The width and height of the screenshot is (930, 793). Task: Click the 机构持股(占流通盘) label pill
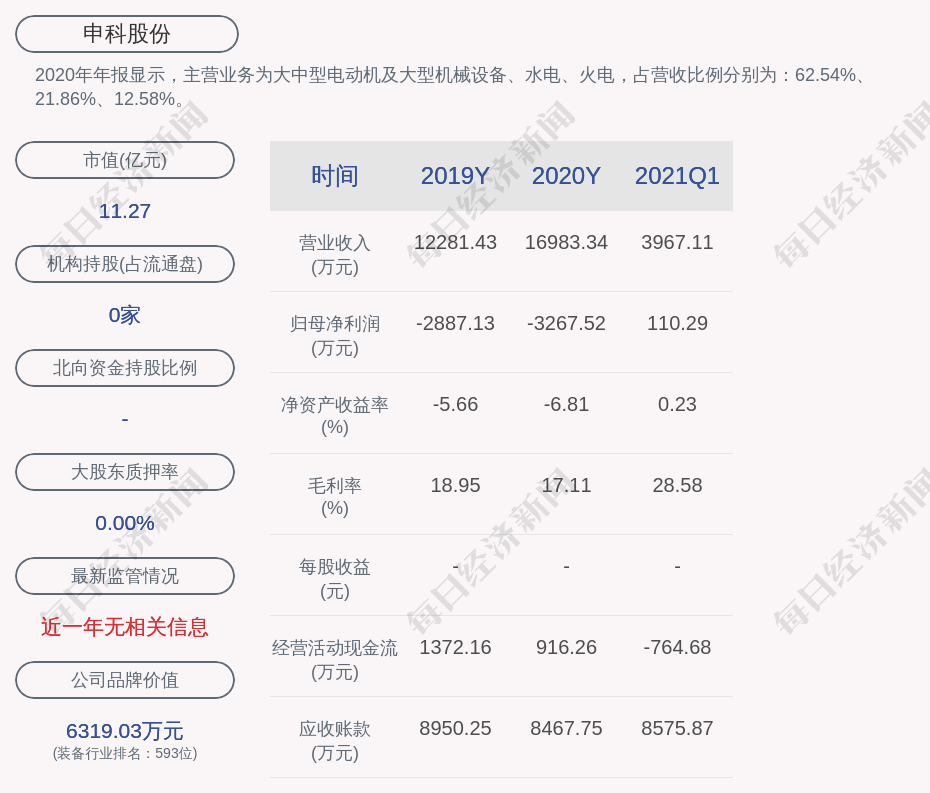(125, 264)
